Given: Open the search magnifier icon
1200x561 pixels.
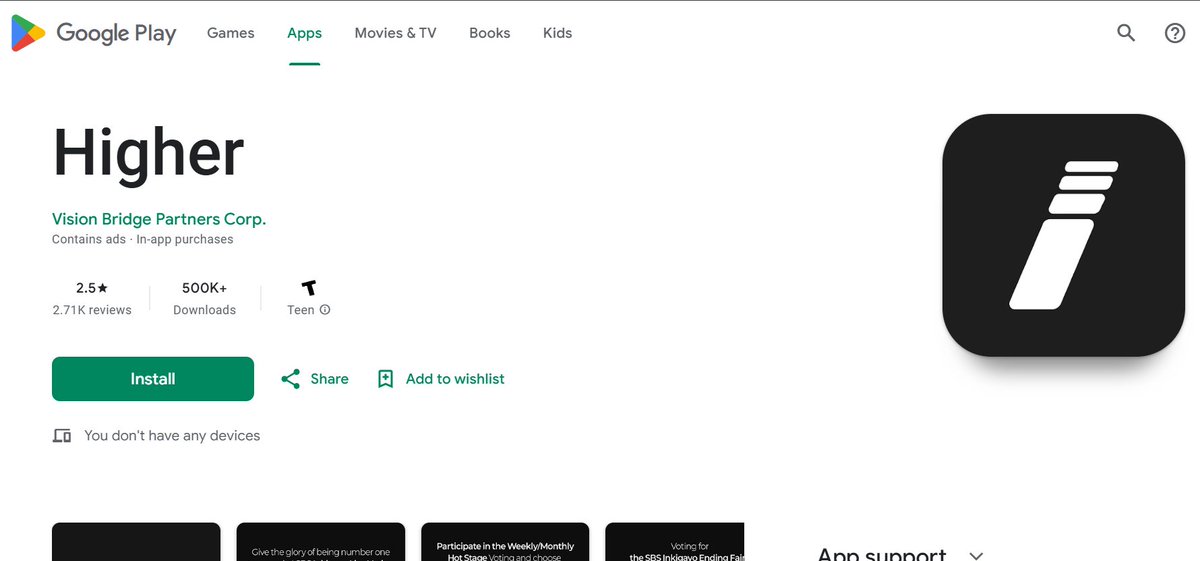Looking at the screenshot, I should 1126,33.
